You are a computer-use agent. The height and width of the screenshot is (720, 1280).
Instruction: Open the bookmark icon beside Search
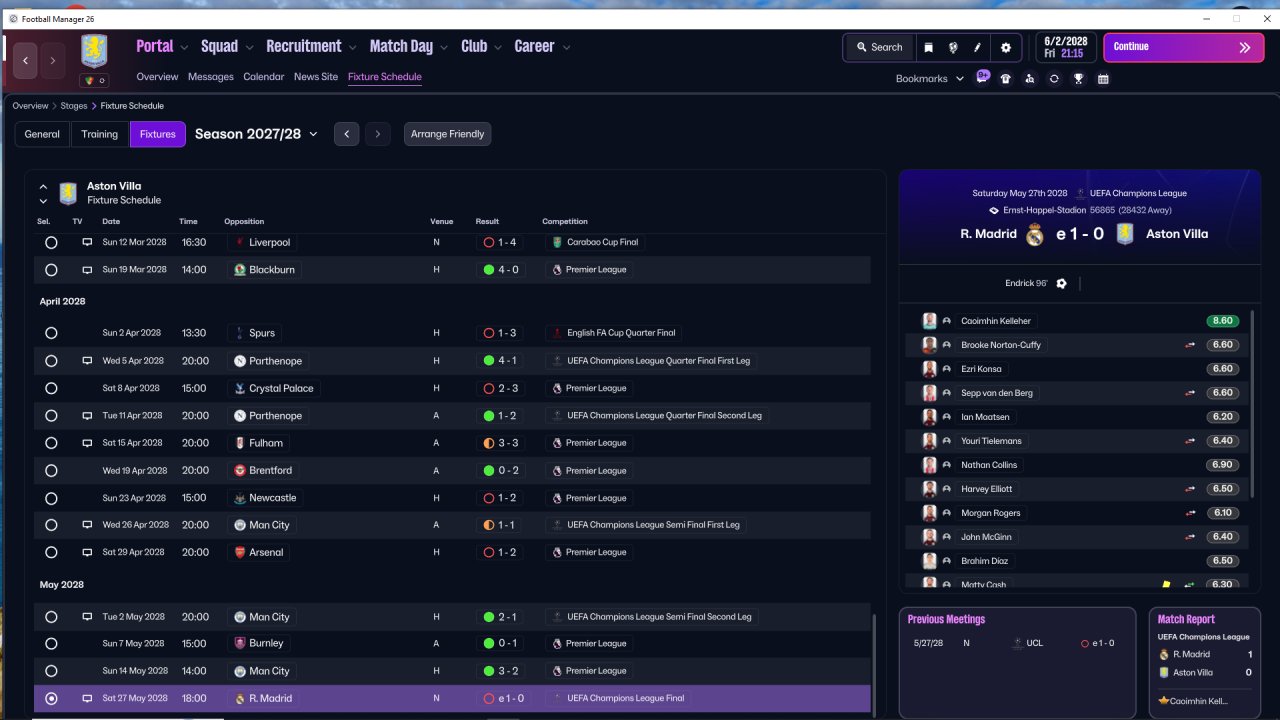point(929,47)
